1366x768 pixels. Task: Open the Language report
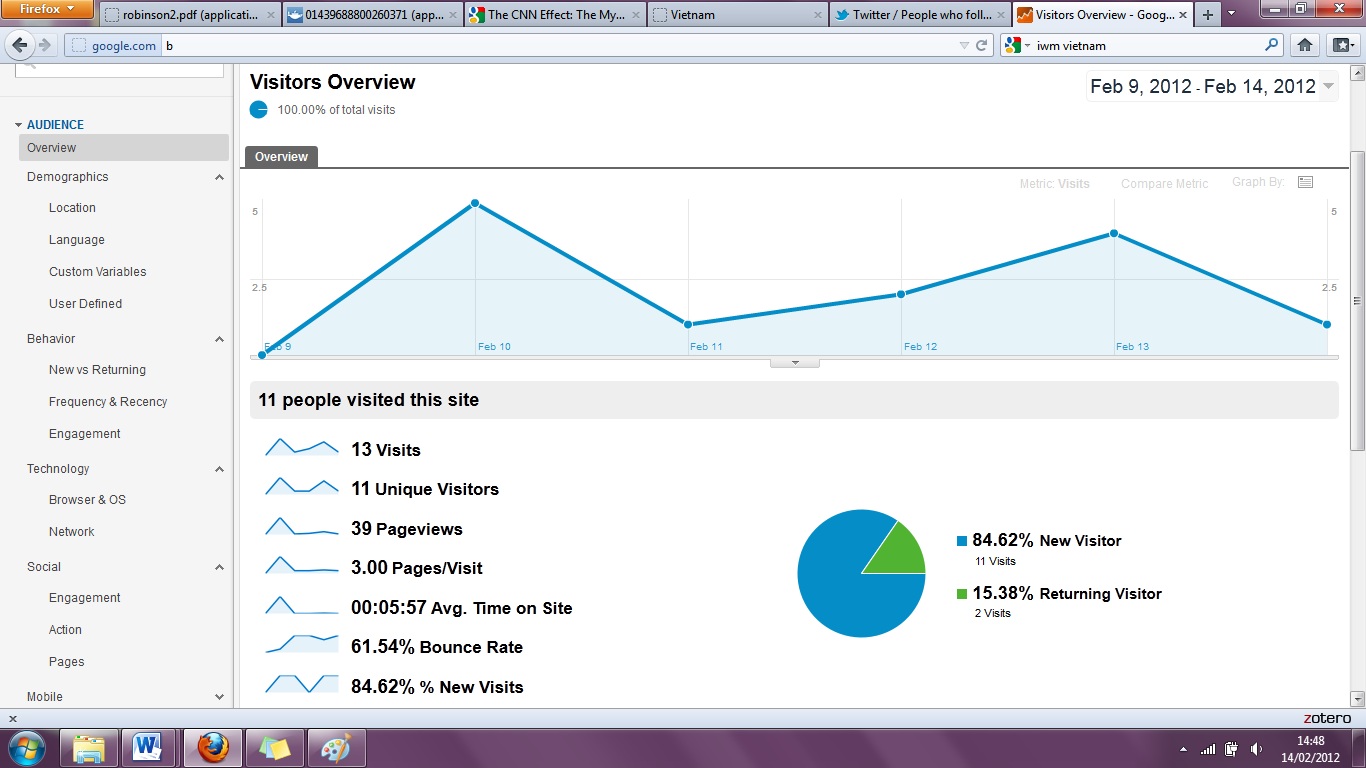pos(77,240)
